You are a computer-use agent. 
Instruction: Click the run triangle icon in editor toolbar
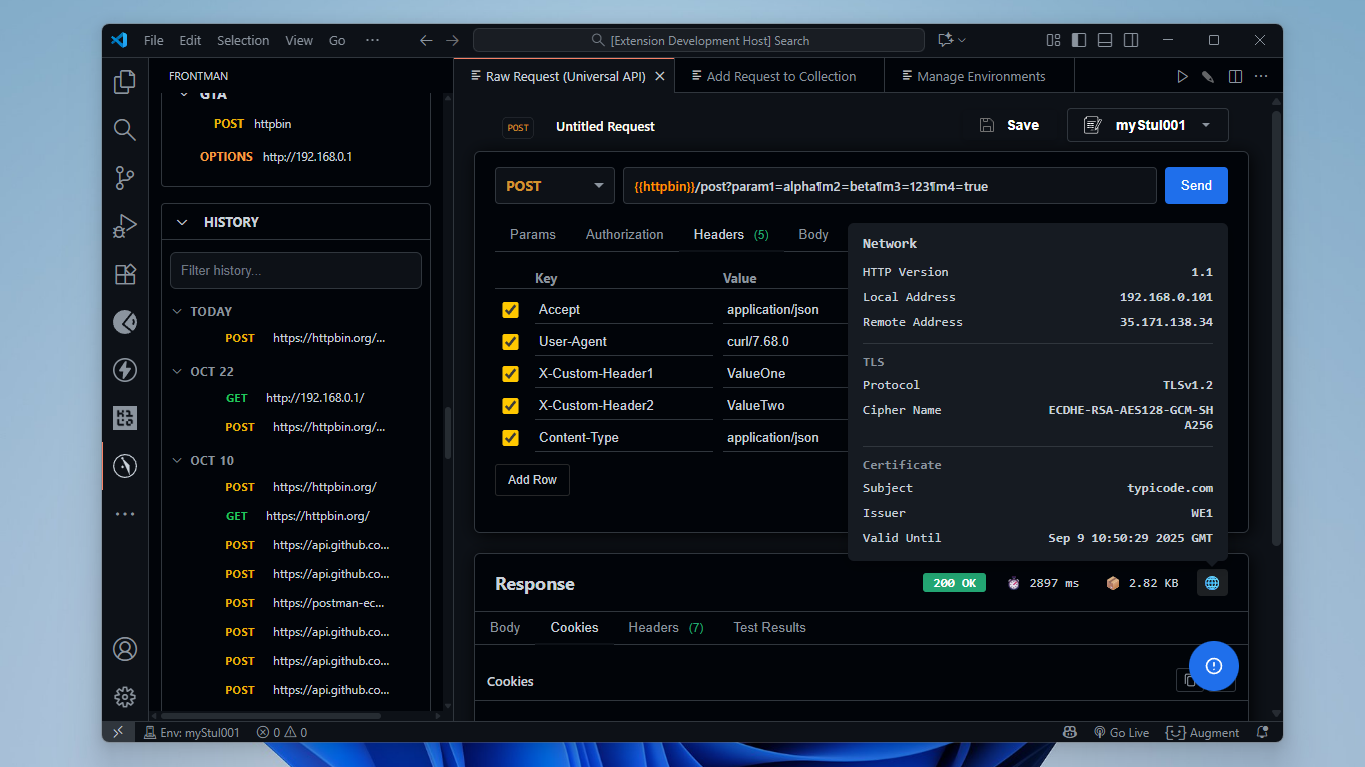[1182, 76]
